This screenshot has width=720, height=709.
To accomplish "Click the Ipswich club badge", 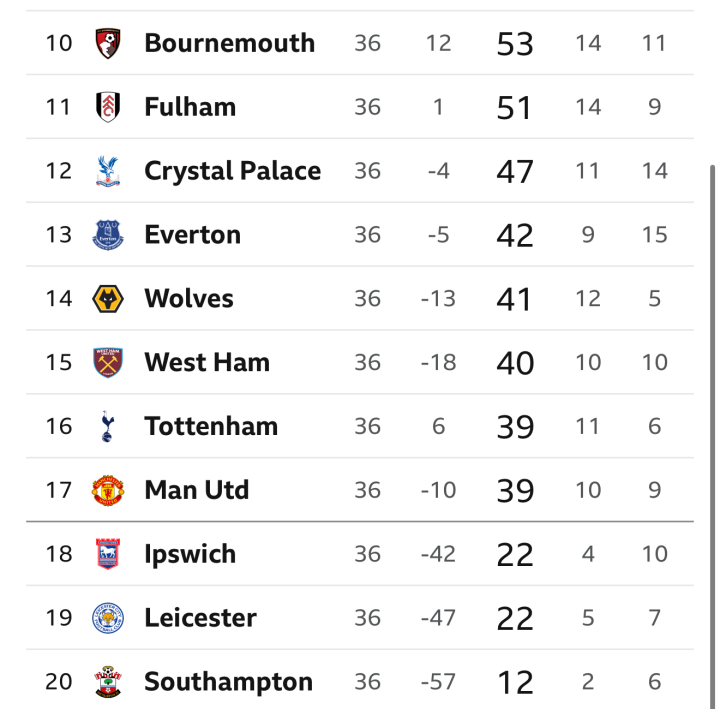I will (x=108, y=554).
